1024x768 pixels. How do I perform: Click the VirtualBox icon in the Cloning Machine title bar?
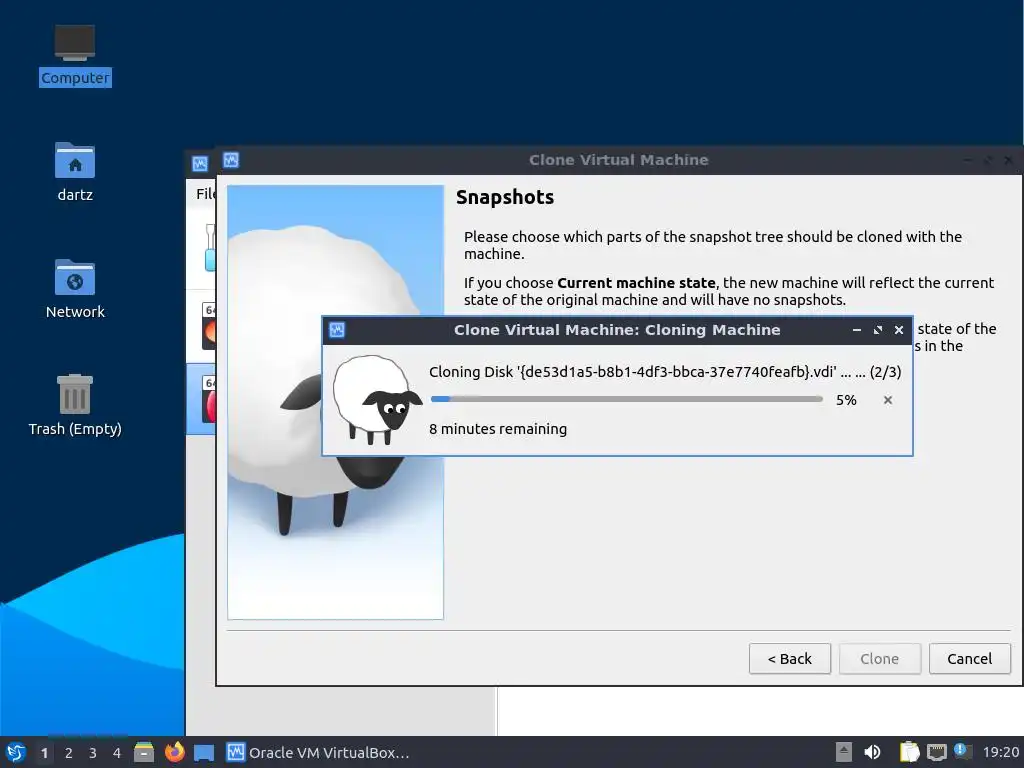[x=337, y=330]
